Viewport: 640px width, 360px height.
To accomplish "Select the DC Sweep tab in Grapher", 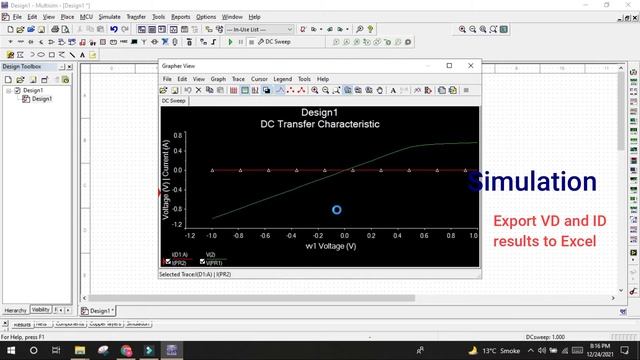I will click(173, 101).
